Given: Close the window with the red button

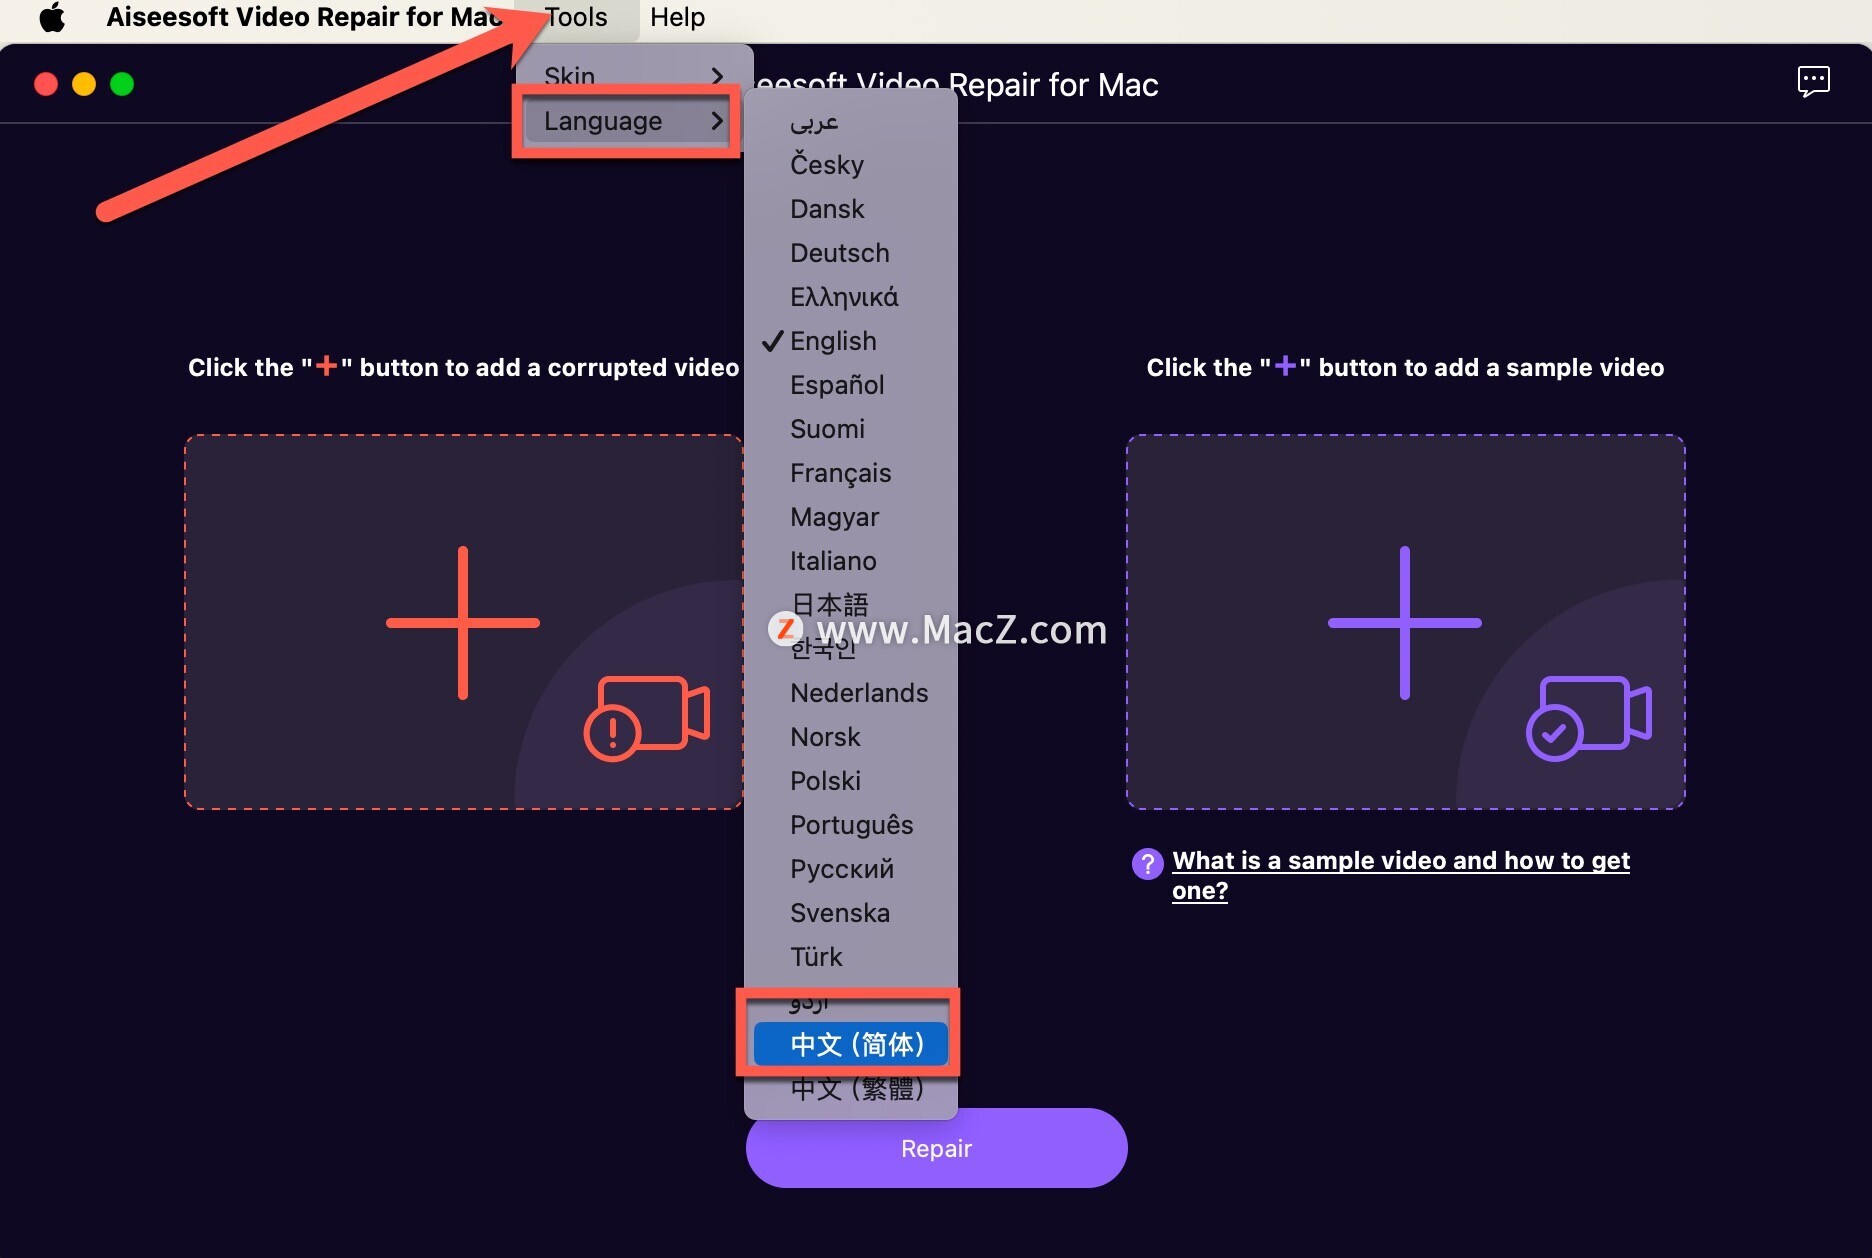Looking at the screenshot, I should click(x=46, y=84).
